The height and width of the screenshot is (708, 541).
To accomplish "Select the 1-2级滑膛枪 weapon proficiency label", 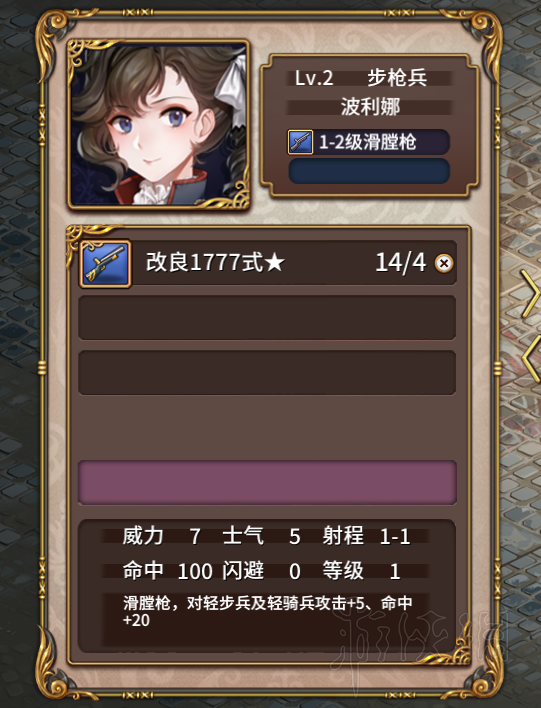I will [368, 142].
